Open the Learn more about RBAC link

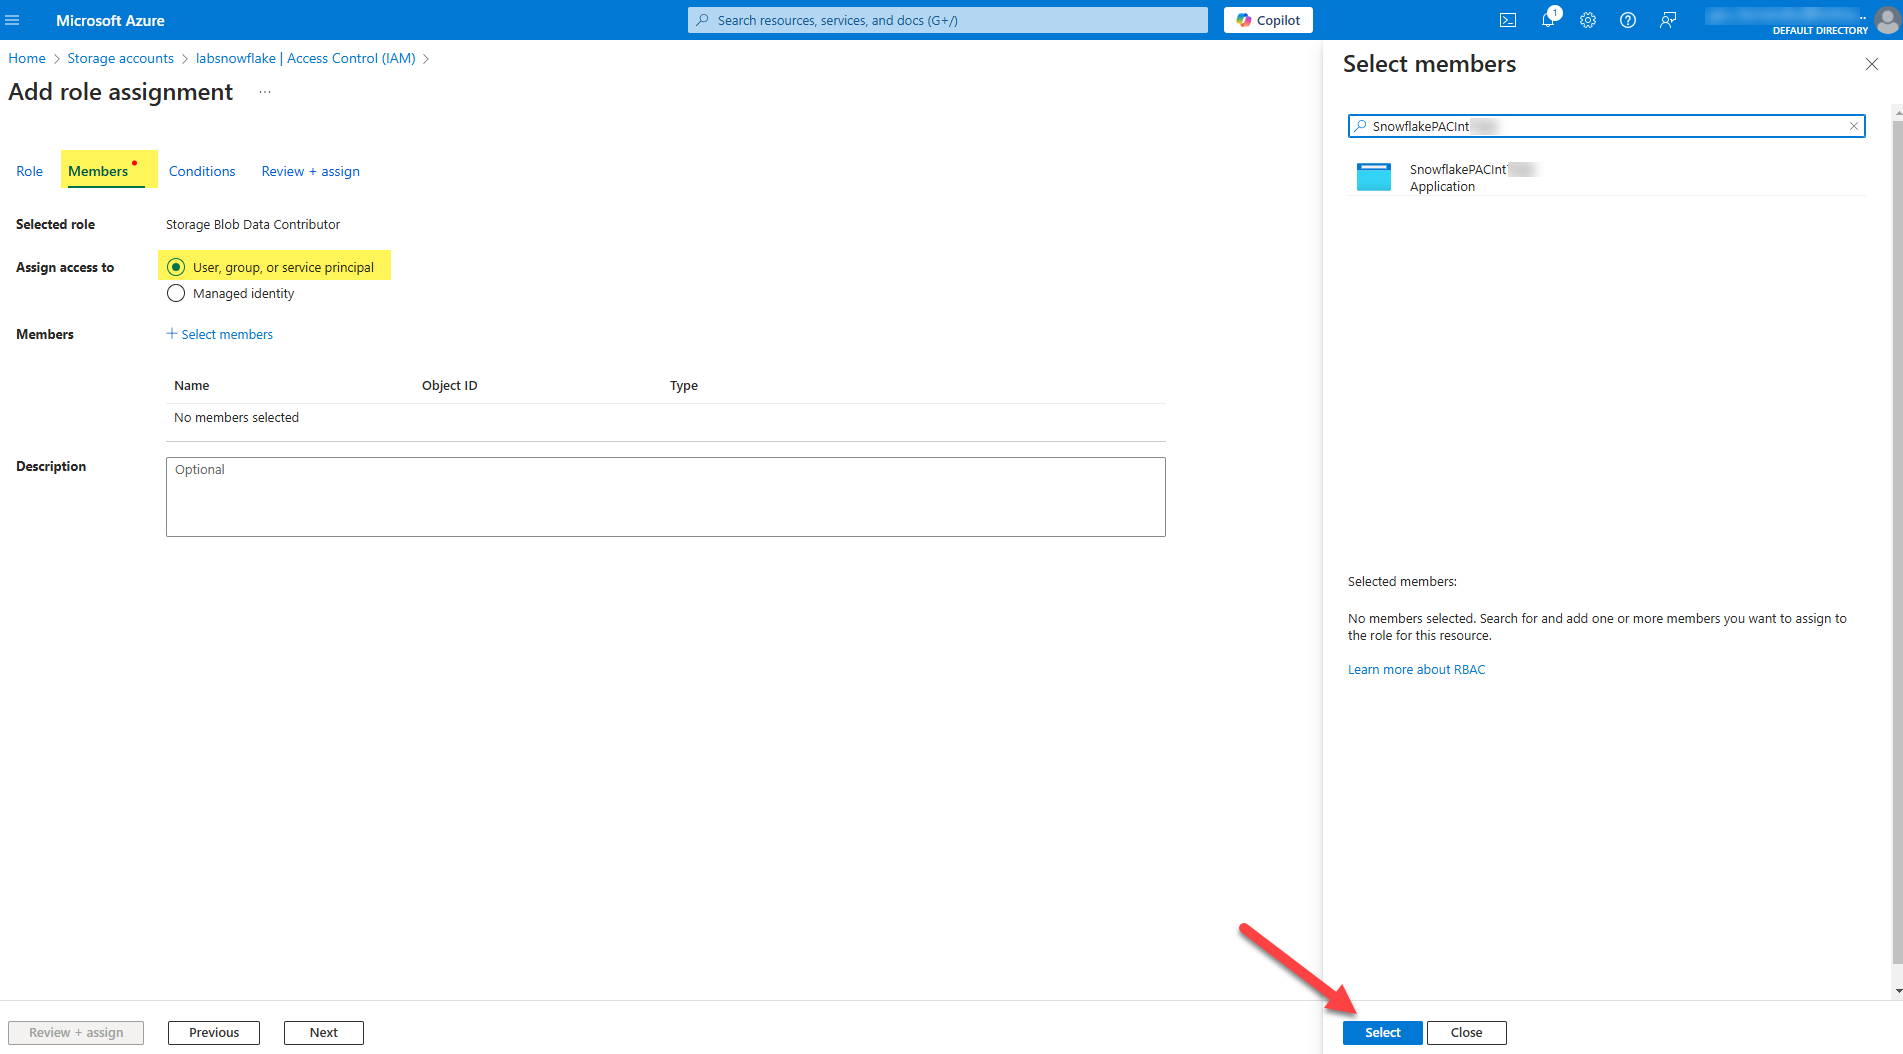(1416, 669)
